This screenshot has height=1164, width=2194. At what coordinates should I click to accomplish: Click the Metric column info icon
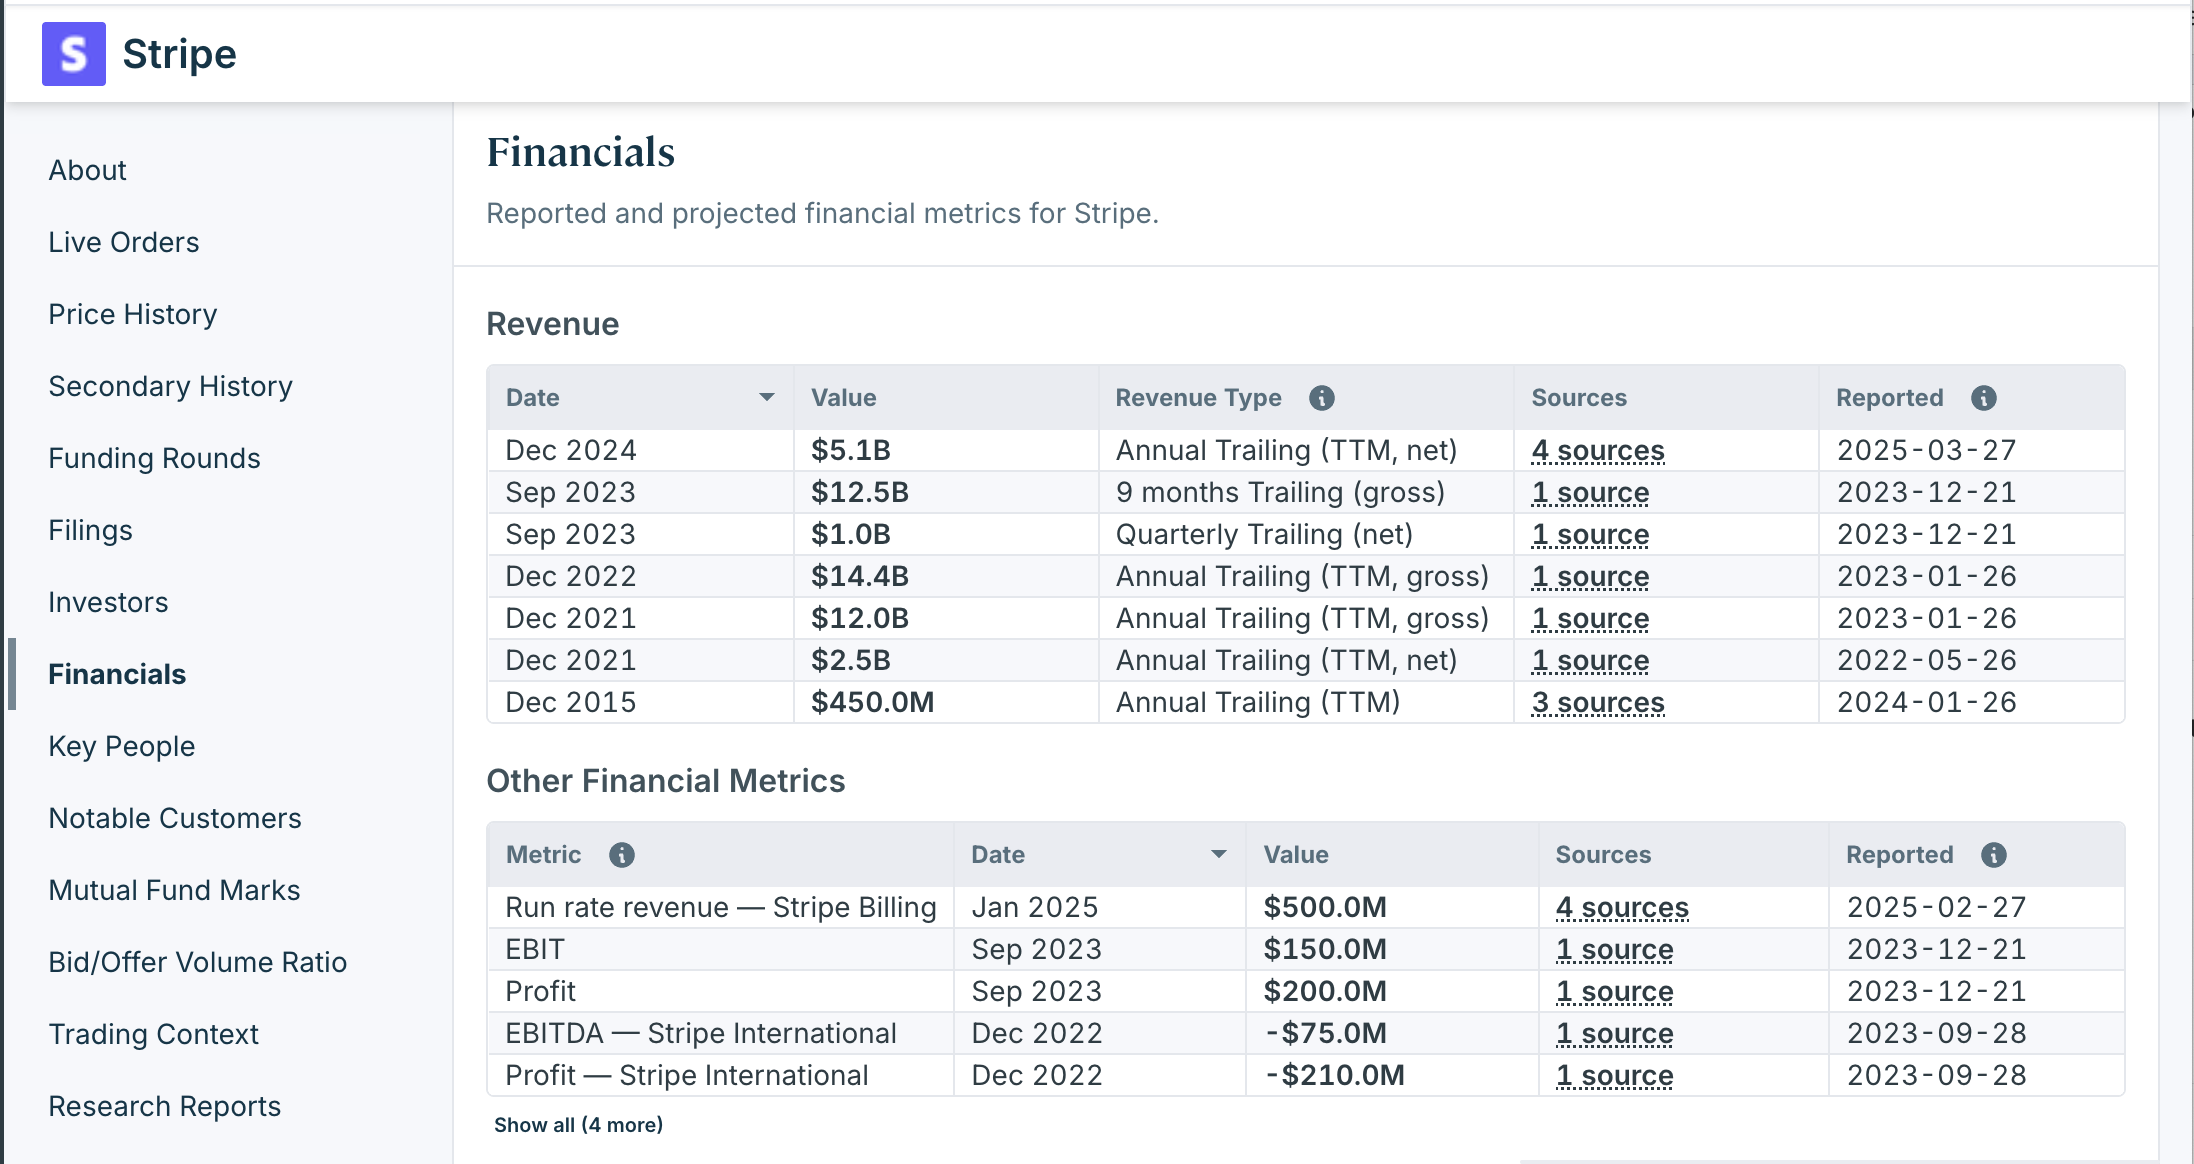point(622,855)
